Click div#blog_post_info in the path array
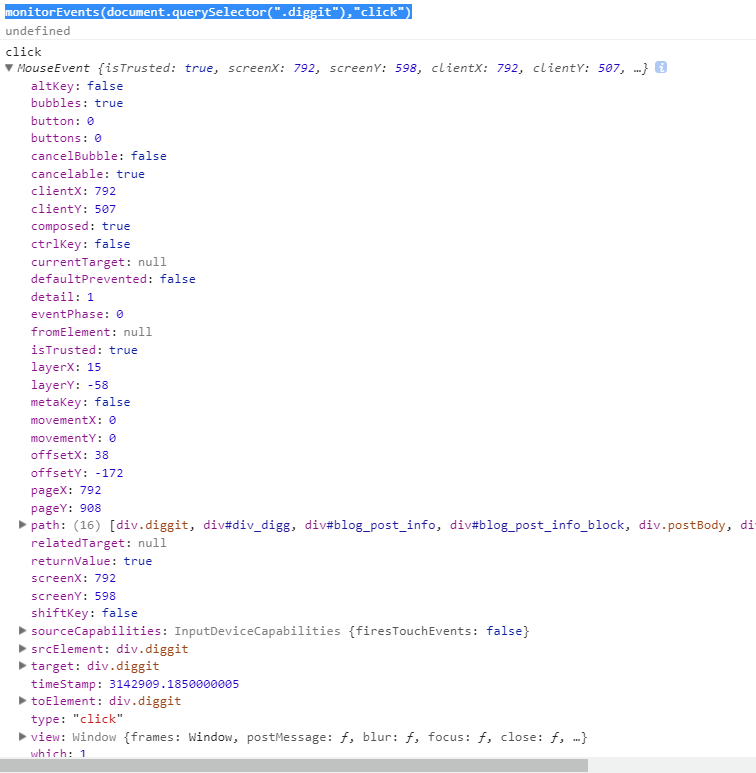 click(x=370, y=525)
